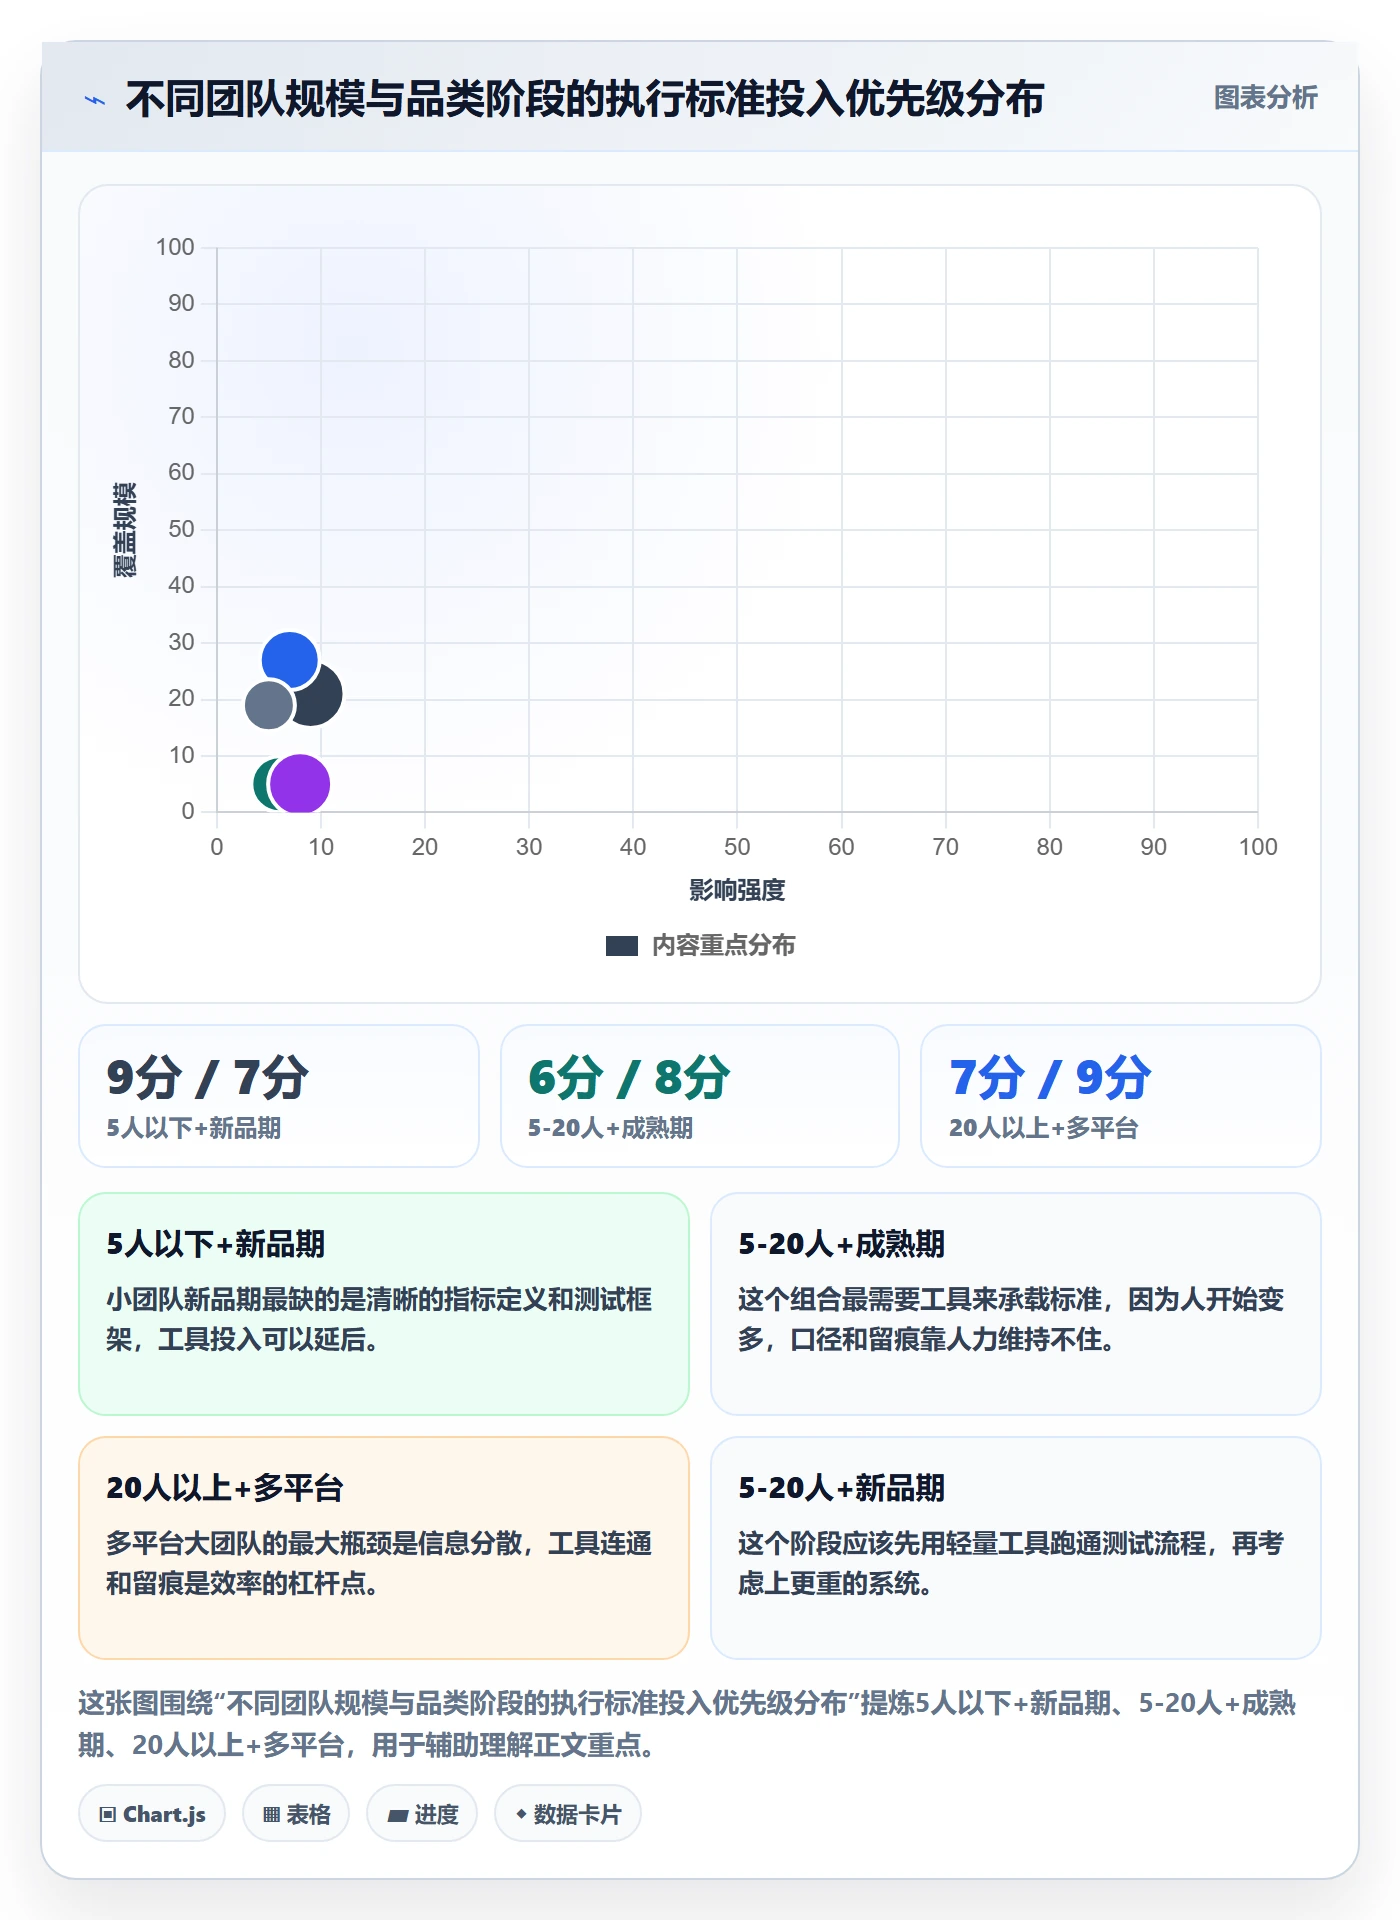The image size is (1400, 1920).
Task: Click the 覆盖规模 y-axis title
Action: point(124,530)
